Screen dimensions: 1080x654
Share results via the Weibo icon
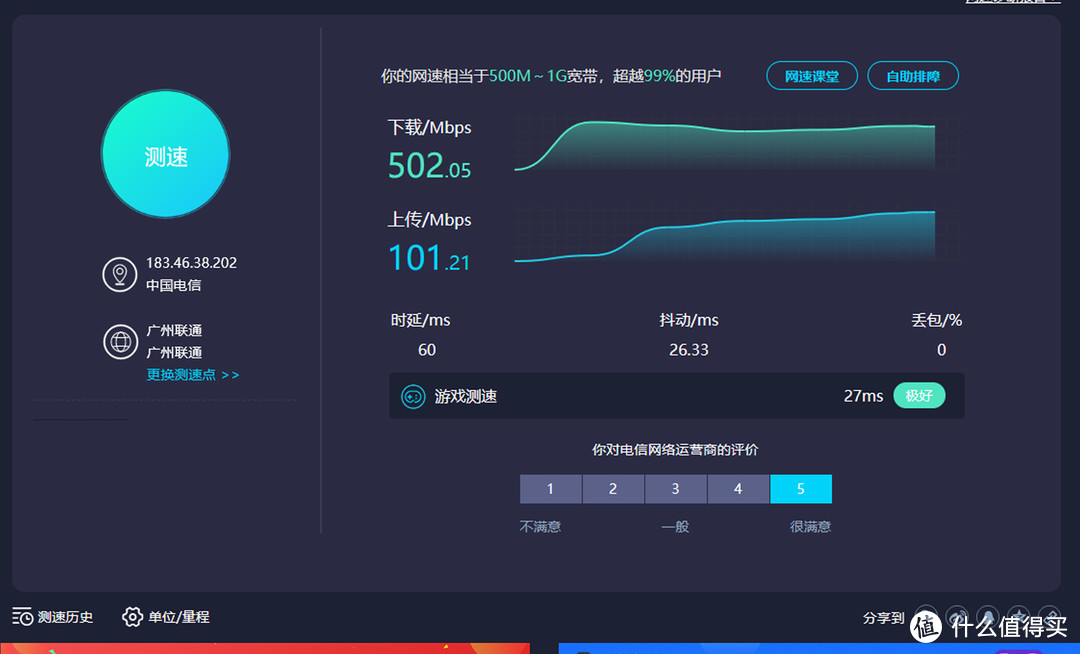click(x=956, y=617)
